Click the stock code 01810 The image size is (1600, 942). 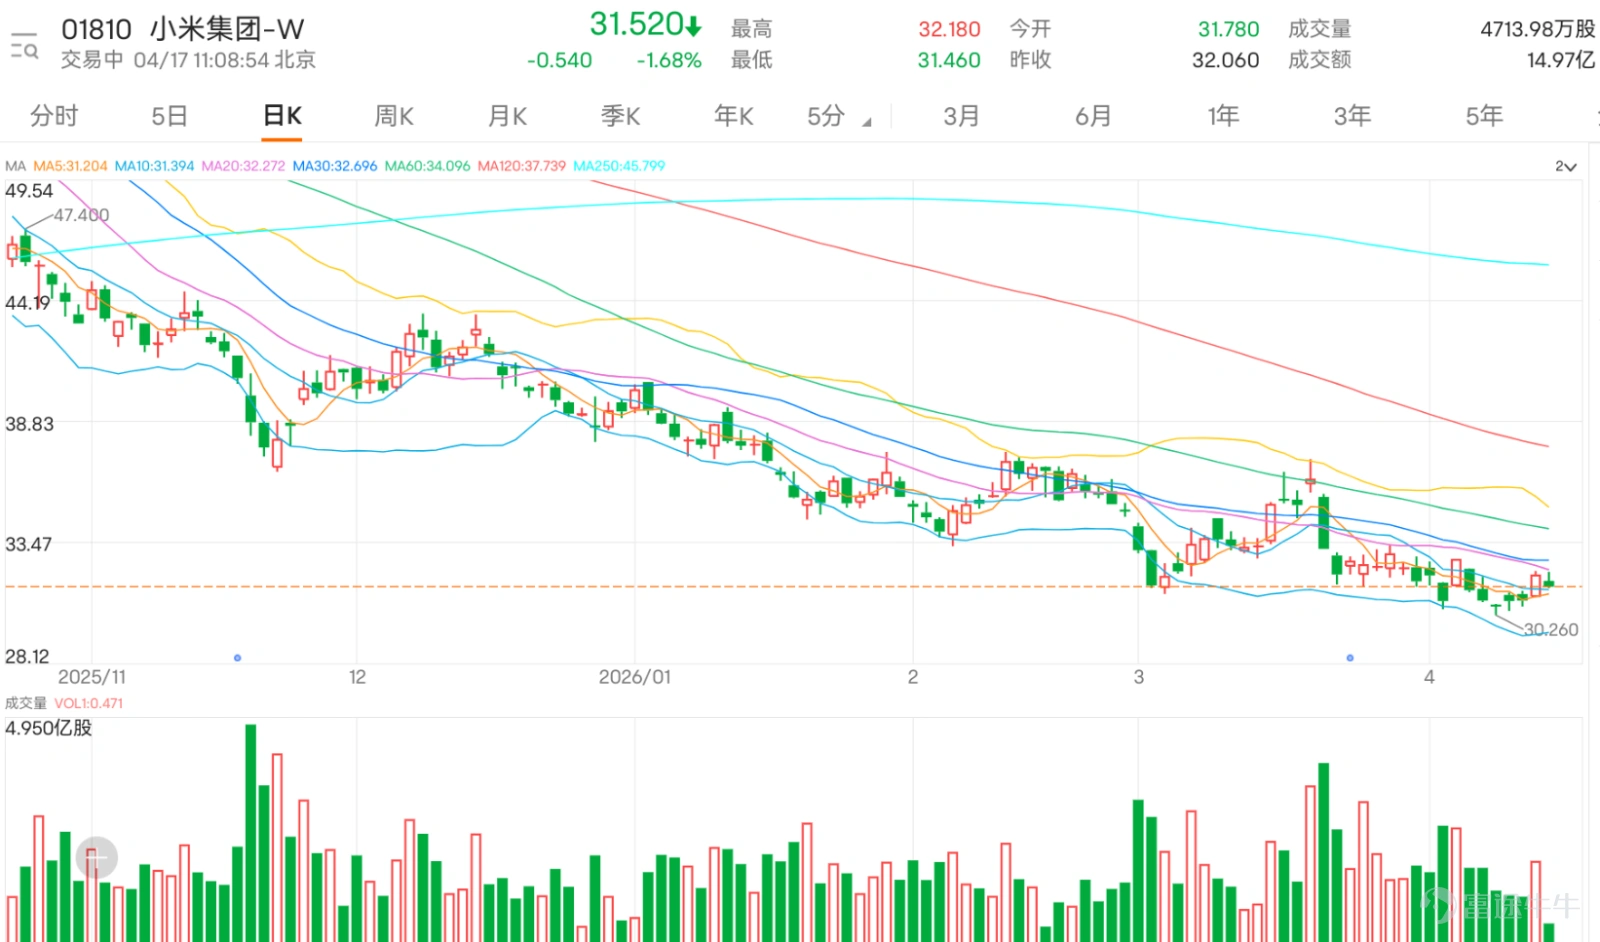[x=96, y=29]
